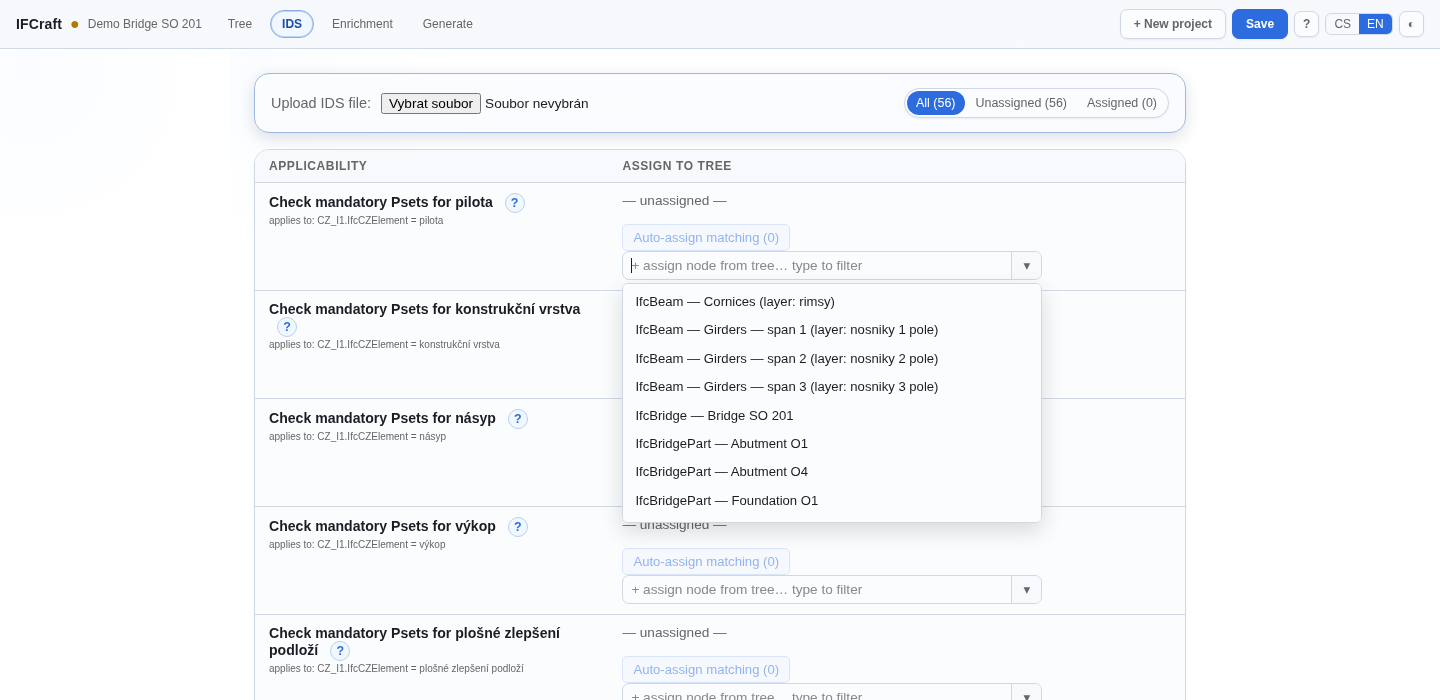
Task: Create a new project
Action: (x=1173, y=24)
